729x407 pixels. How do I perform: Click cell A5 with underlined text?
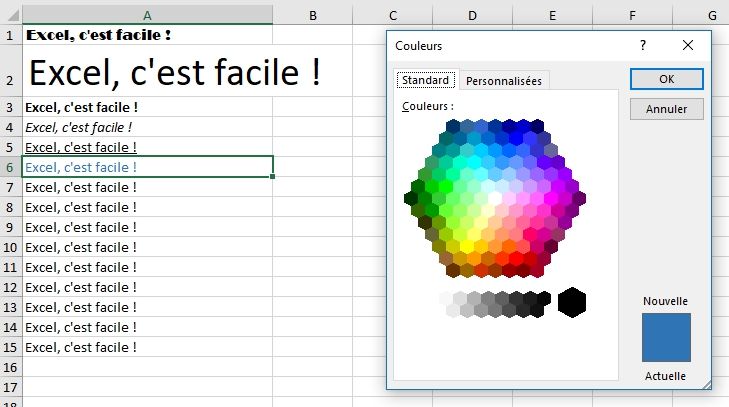tap(147, 147)
